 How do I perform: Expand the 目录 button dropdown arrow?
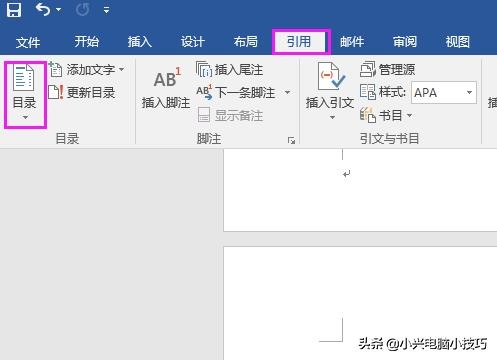point(25,117)
